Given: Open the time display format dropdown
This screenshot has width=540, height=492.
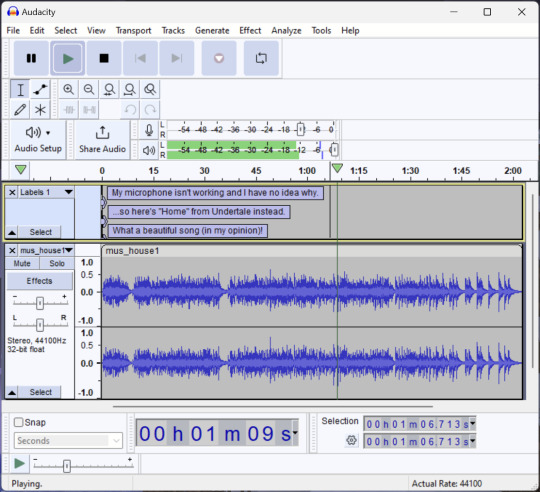Looking at the screenshot, I should (x=295, y=433).
